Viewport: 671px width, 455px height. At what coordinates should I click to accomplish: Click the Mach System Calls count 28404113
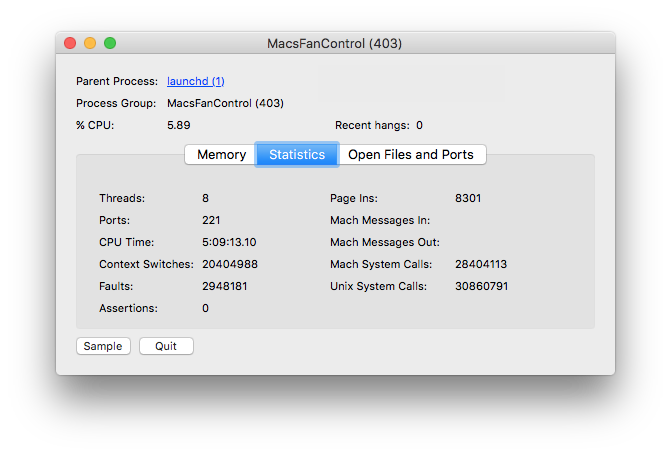click(x=481, y=264)
